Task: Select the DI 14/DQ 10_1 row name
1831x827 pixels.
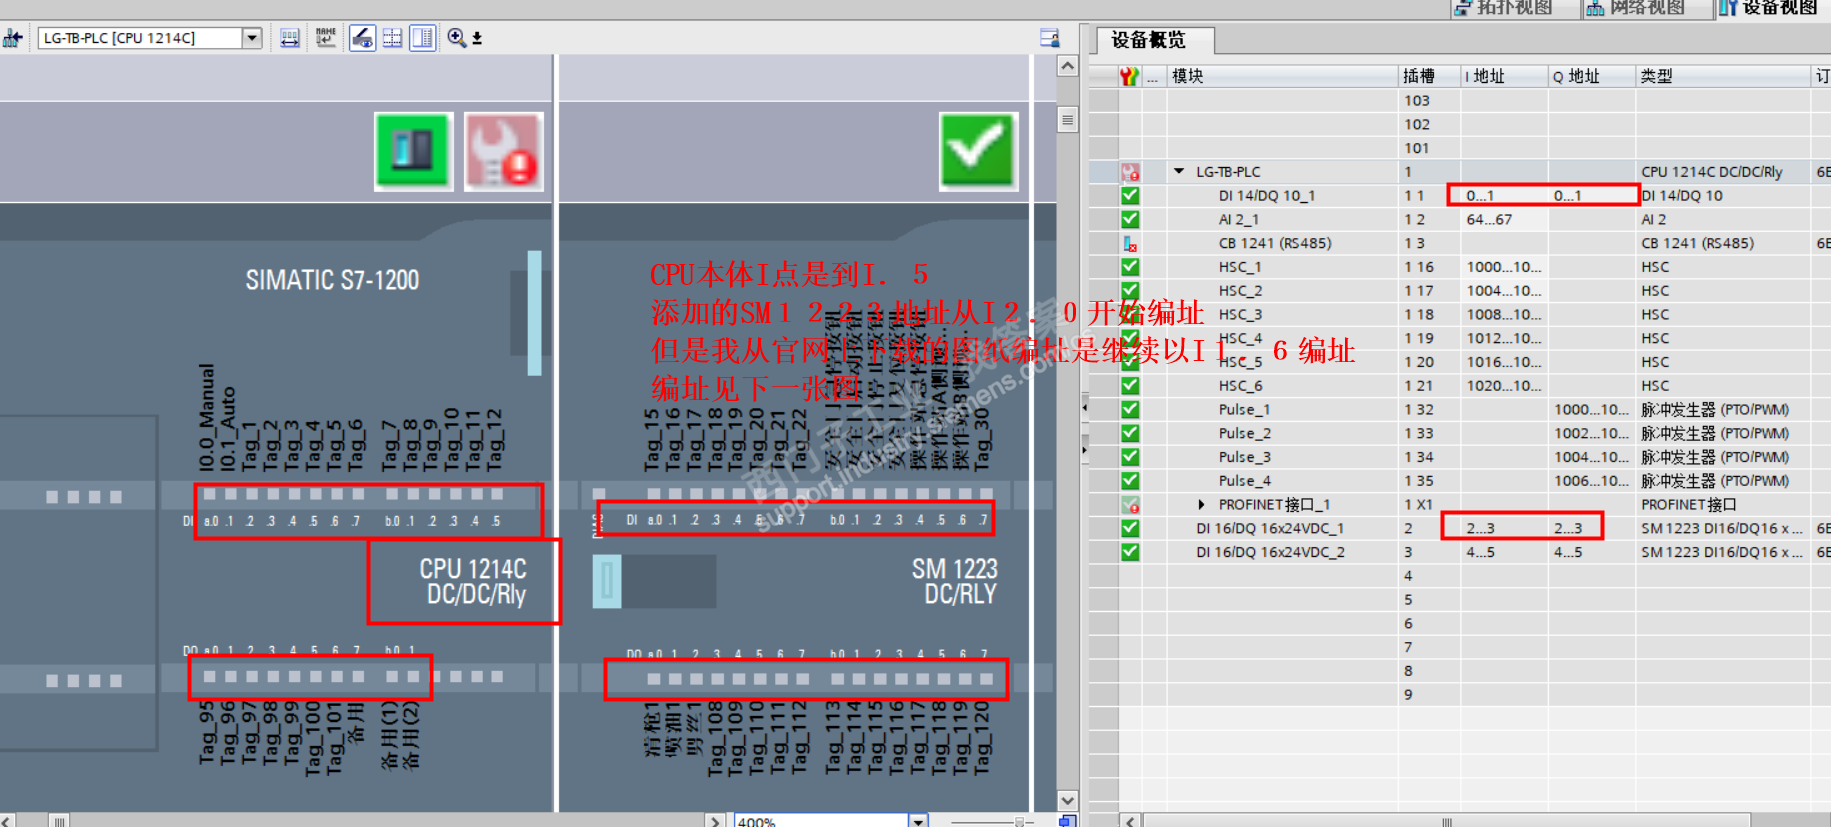Action: point(1267,196)
